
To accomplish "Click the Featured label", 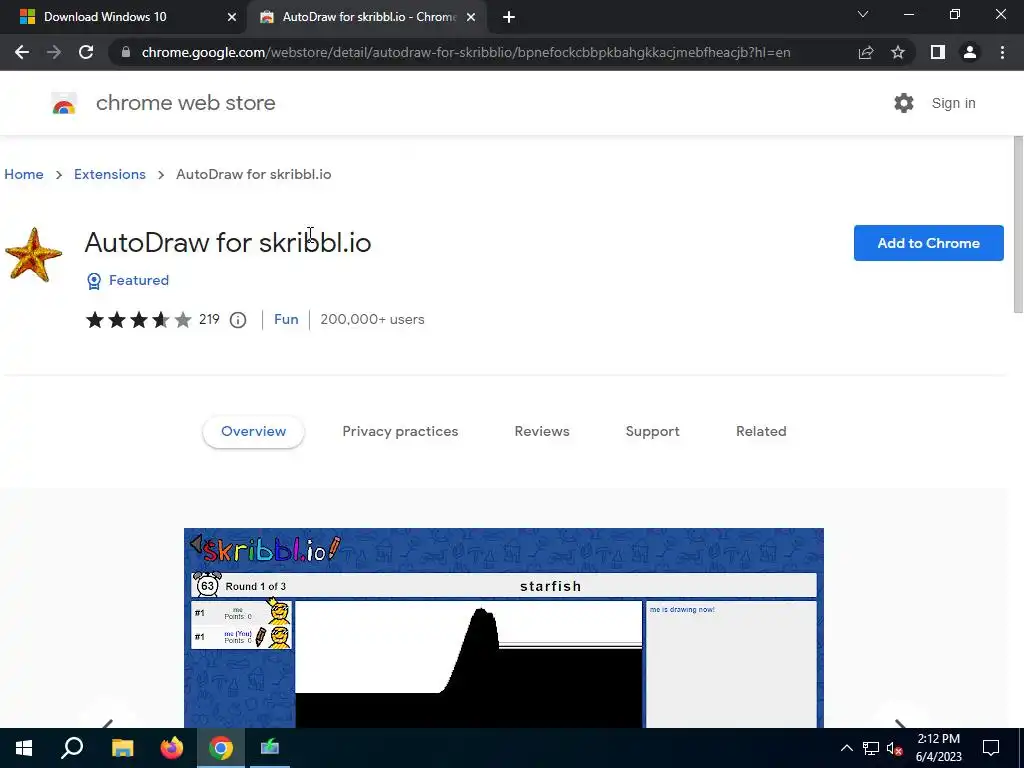I will coord(138,280).
